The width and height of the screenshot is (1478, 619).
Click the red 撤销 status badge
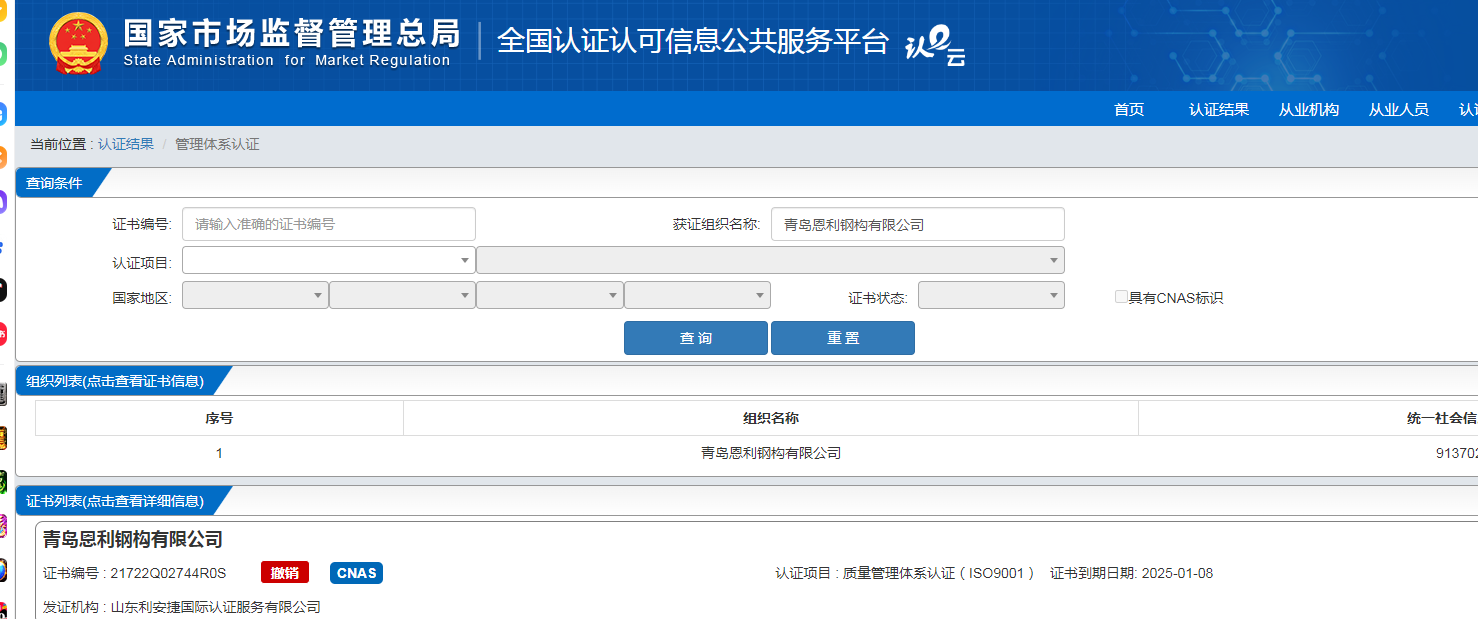(x=285, y=573)
